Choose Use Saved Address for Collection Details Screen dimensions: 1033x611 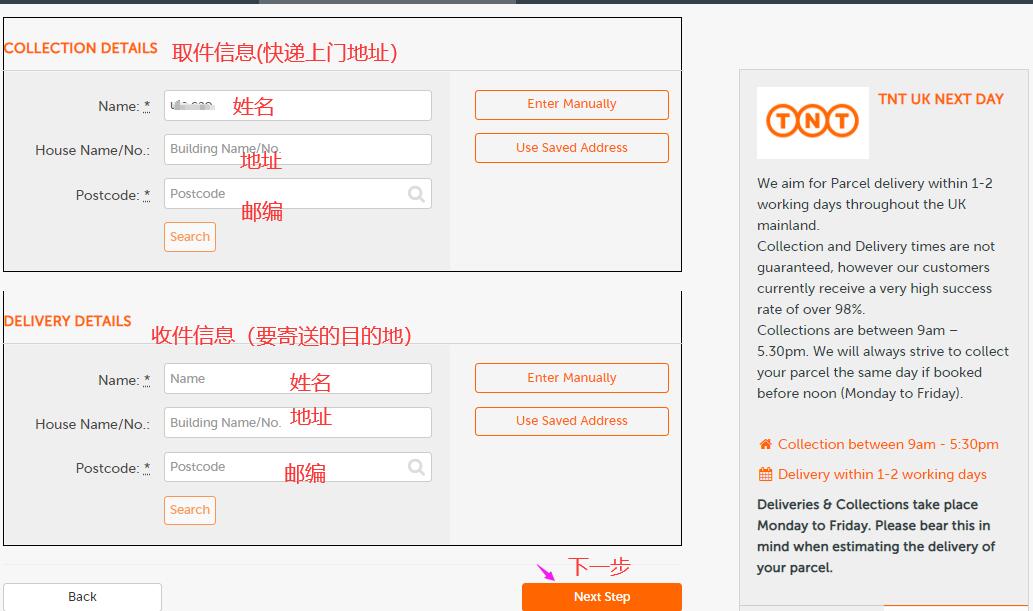[571, 148]
